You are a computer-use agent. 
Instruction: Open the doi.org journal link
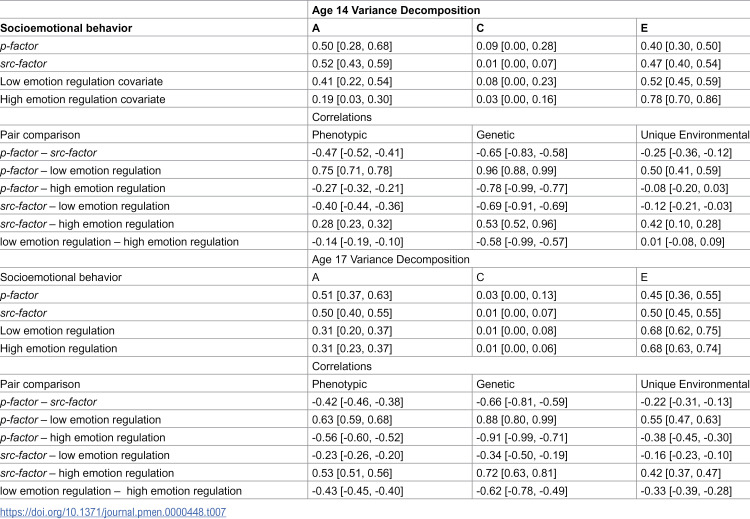[x=113, y=512]
